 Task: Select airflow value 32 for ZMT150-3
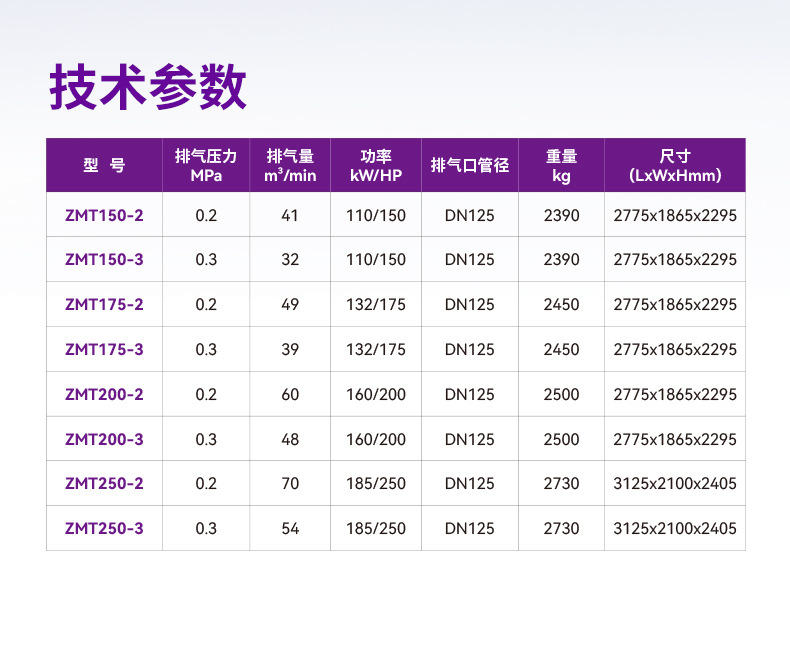(x=290, y=259)
